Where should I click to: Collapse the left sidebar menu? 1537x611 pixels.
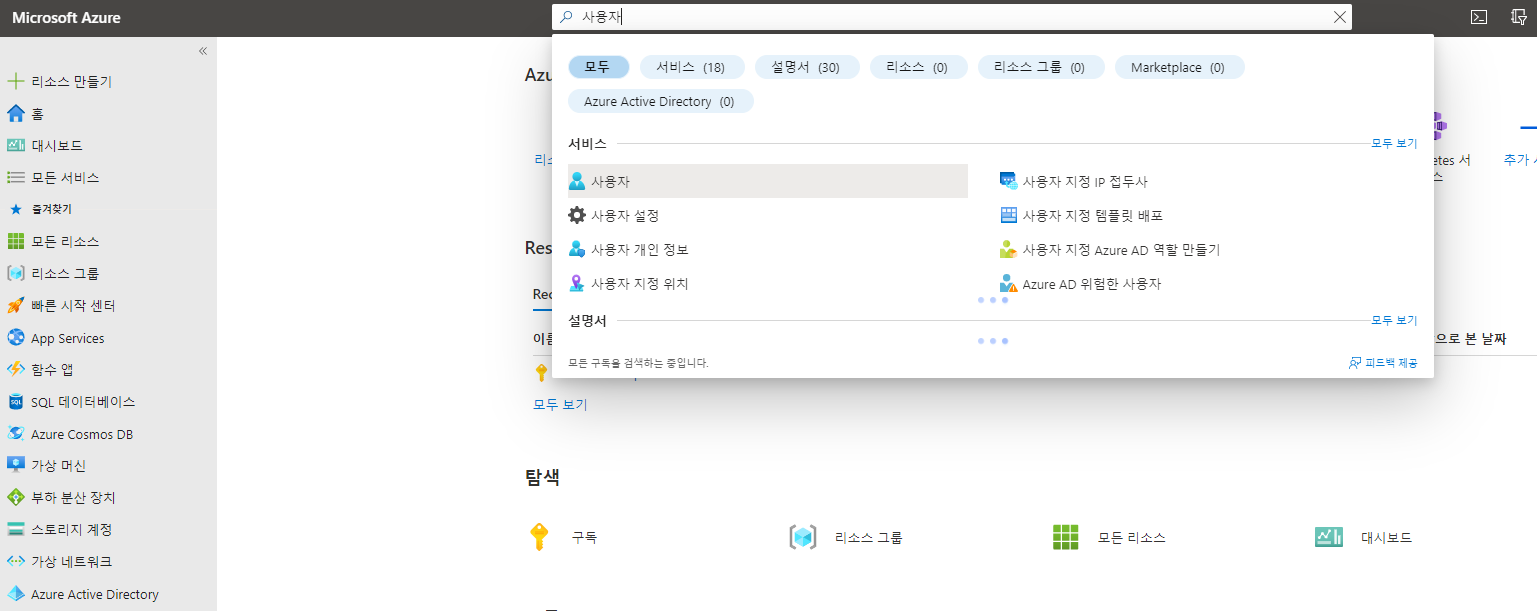(x=203, y=50)
